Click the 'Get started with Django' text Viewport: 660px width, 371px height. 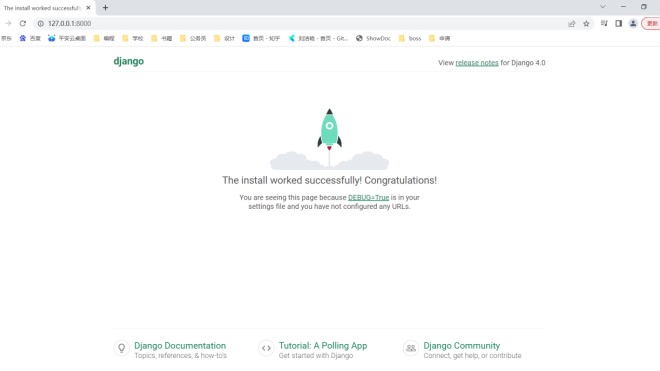click(316, 356)
